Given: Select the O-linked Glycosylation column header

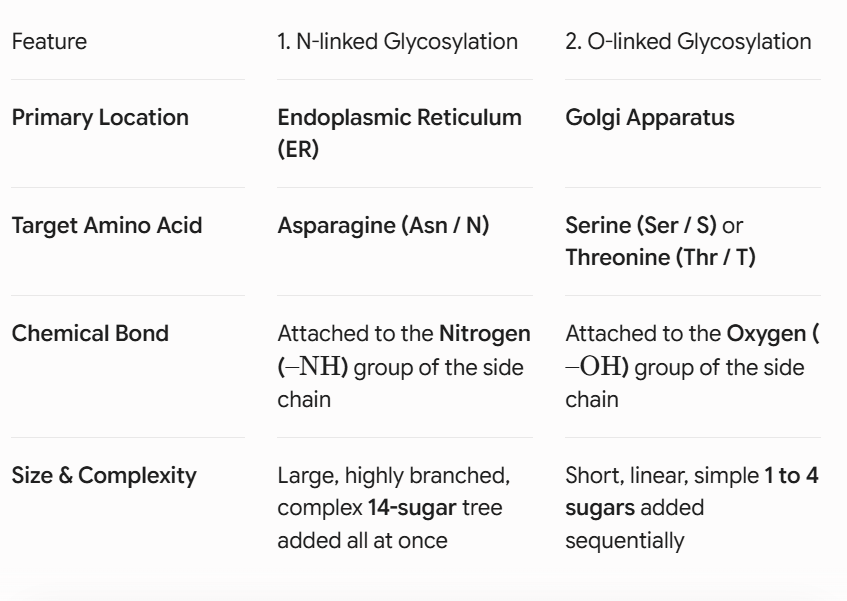Looking at the screenshot, I should 688,42.
